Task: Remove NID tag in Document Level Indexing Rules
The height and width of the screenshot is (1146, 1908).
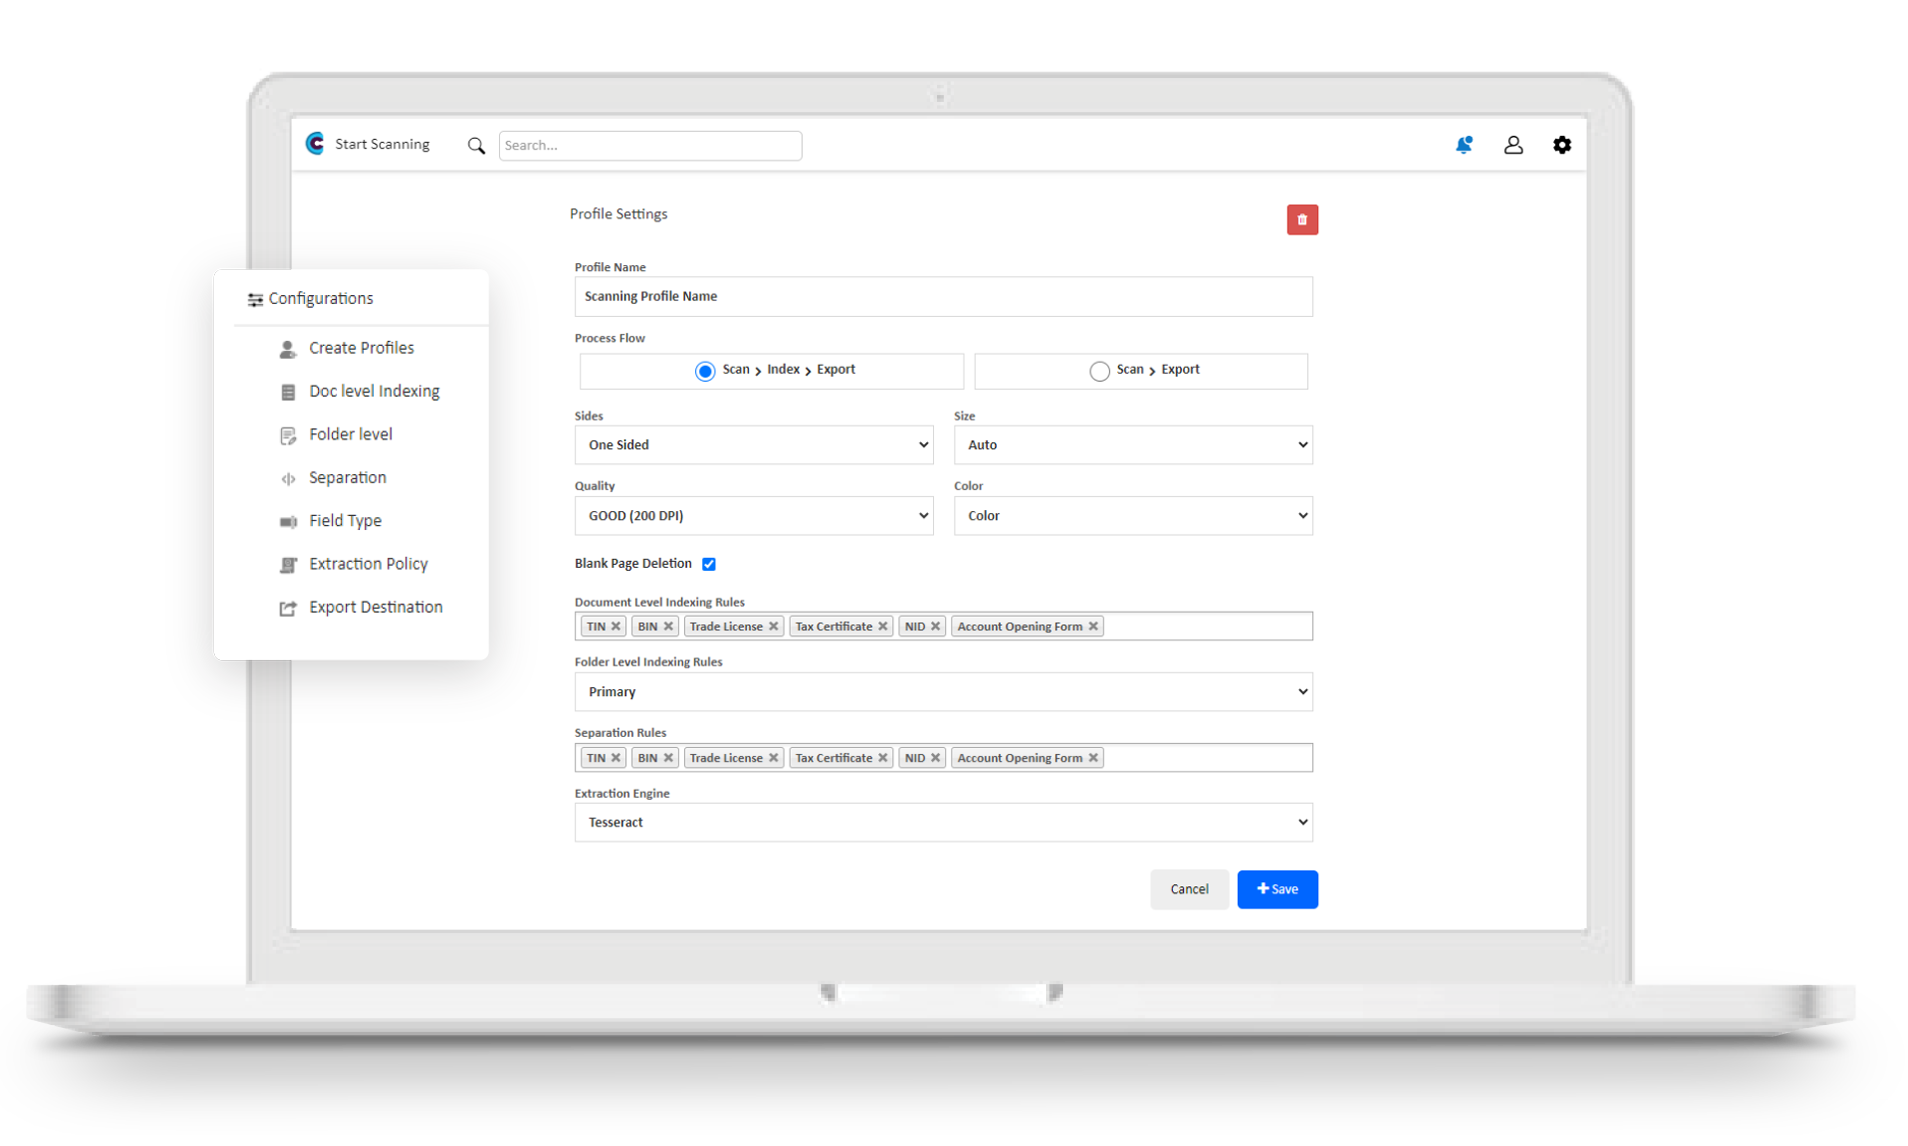Action: pos(935,627)
